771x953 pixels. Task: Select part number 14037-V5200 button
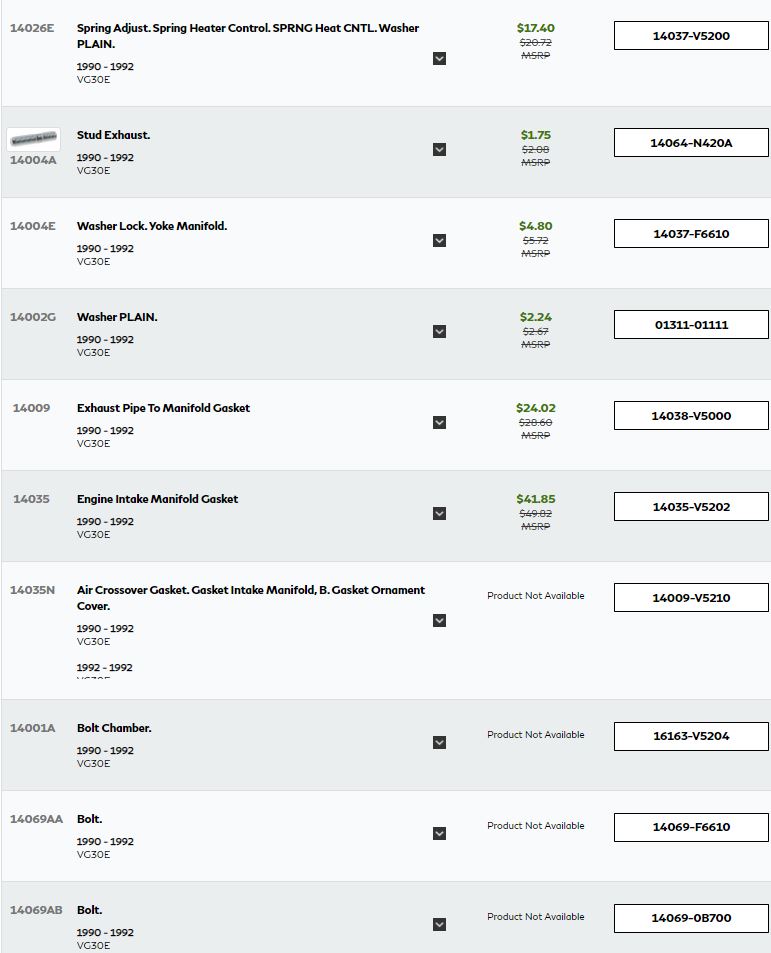tap(691, 36)
